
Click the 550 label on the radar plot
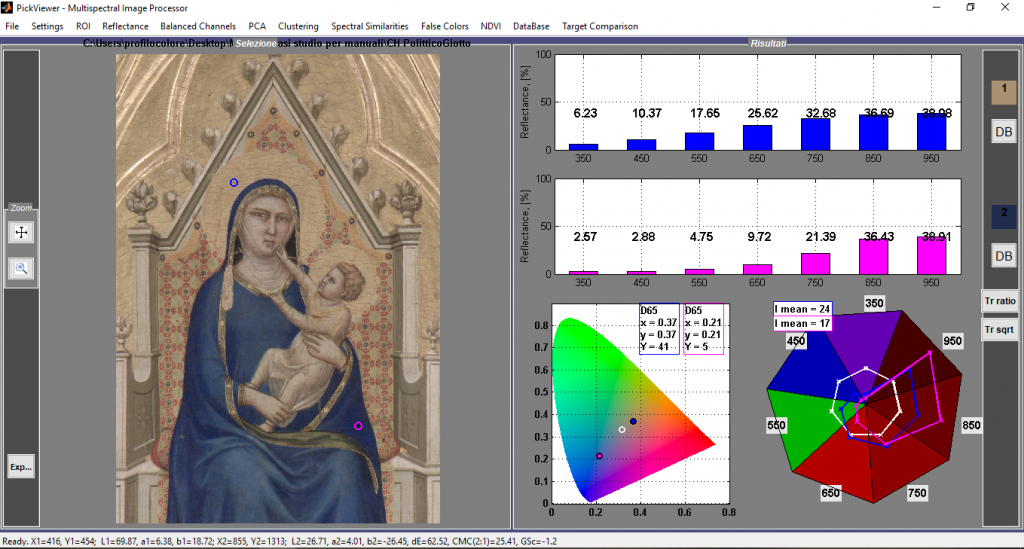[776, 425]
